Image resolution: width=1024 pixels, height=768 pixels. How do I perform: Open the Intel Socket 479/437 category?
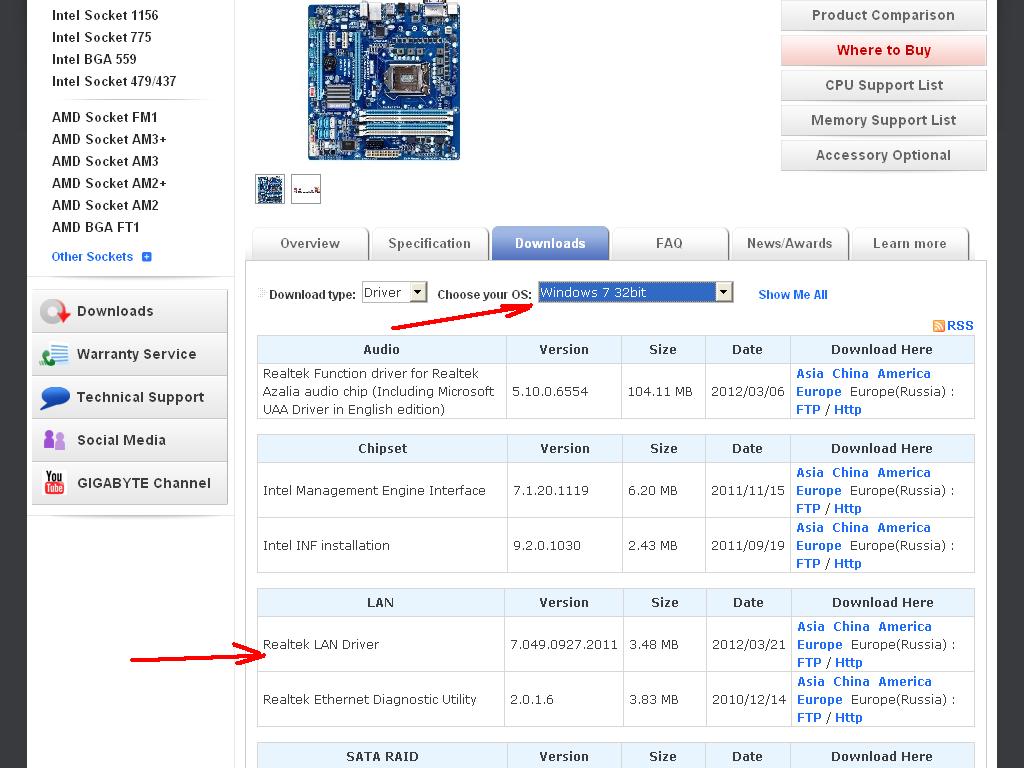114,82
